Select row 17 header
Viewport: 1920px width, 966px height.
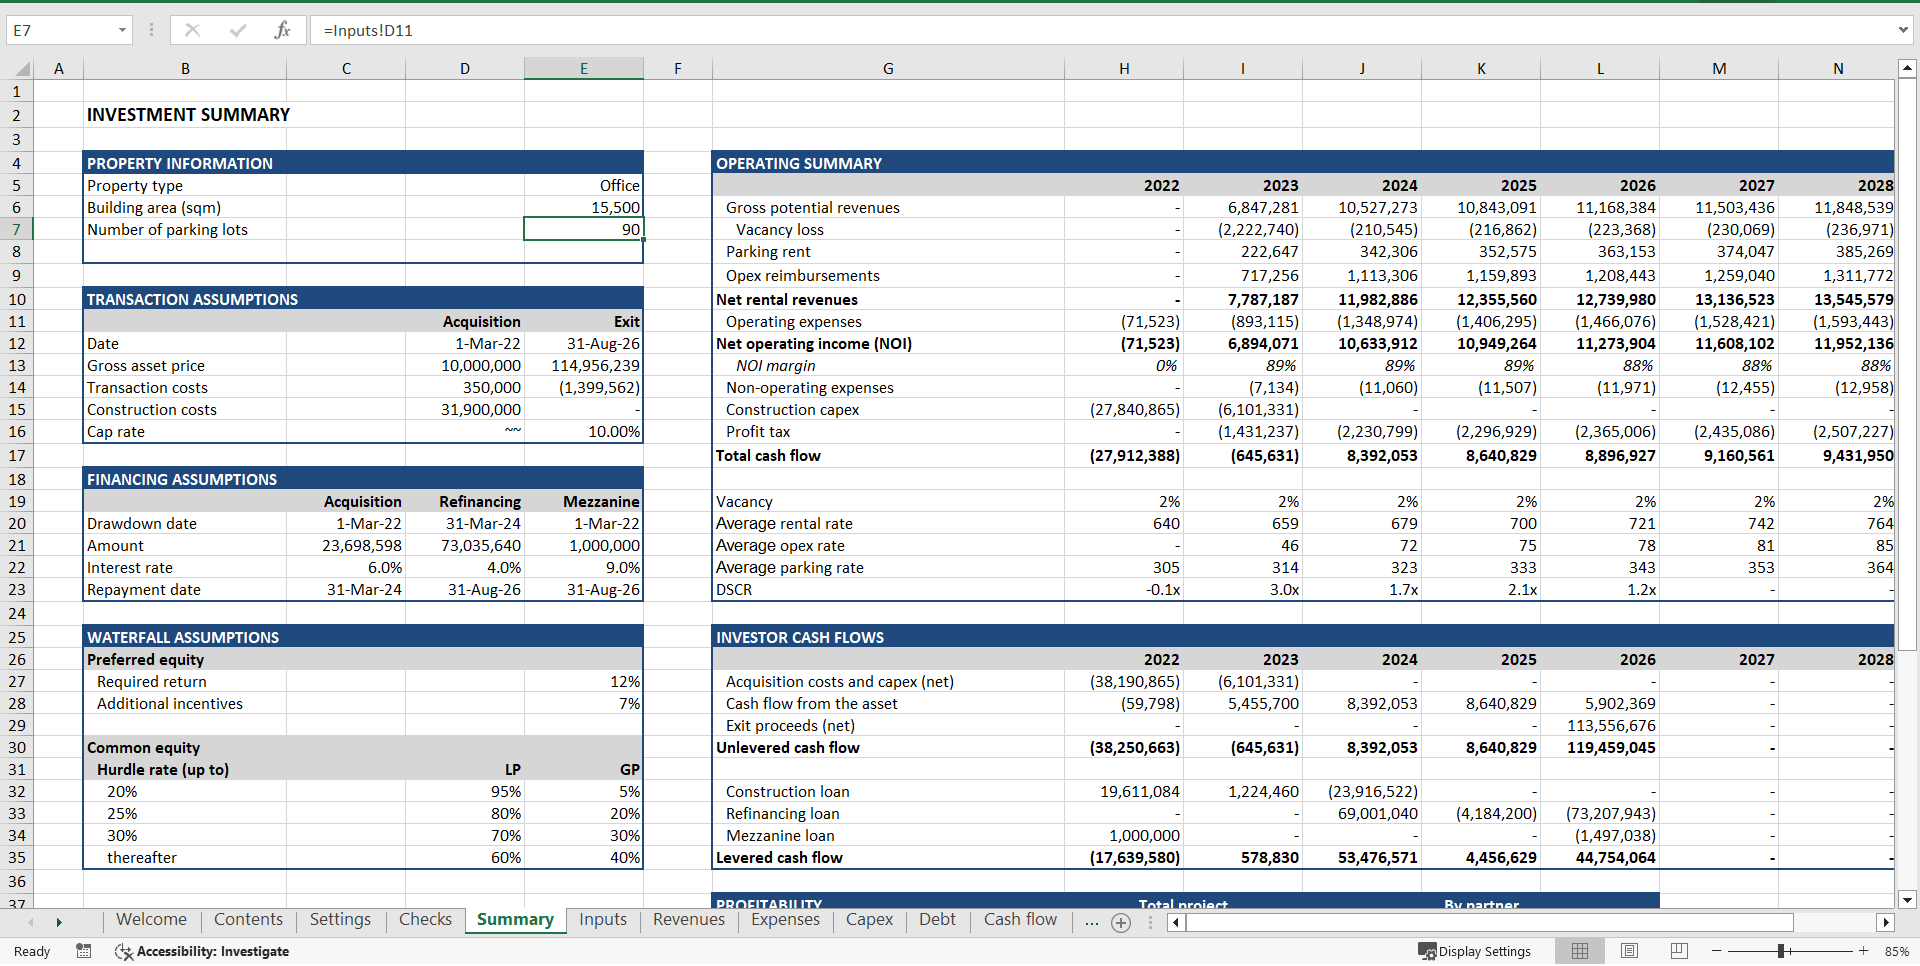(17, 456)
